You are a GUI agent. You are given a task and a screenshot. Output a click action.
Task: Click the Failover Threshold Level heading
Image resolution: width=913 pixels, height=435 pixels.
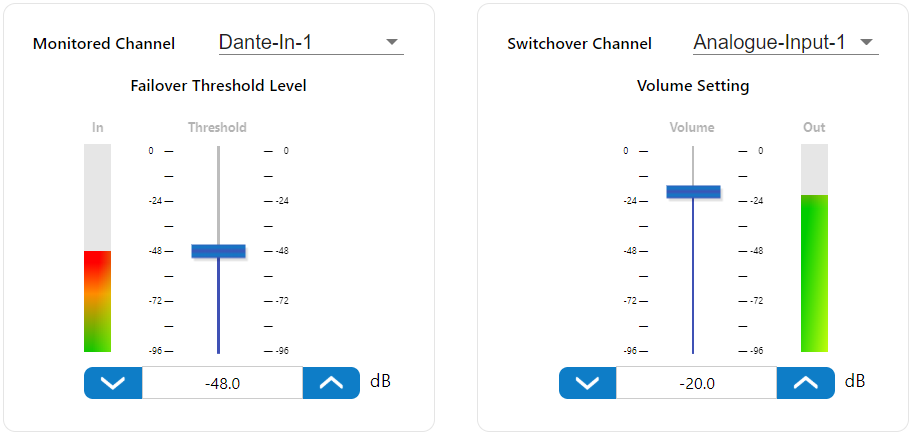coord(218,86)
